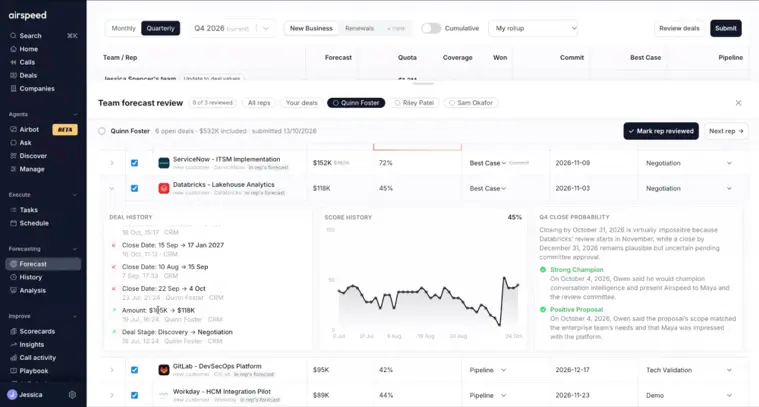The height and width of the screenshot is (407, 759).
Task: Open Jessica's user avatar
Action: point(12,395)
